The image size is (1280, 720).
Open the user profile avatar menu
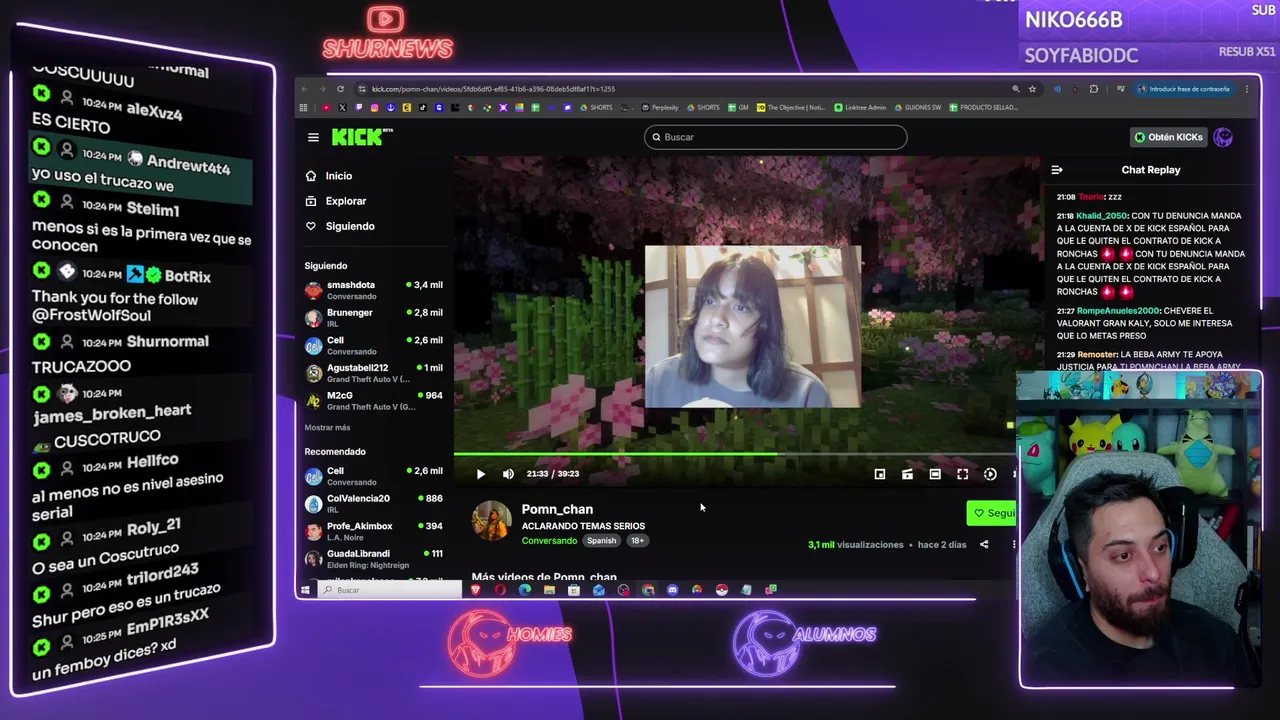[x=1223, y=137]
